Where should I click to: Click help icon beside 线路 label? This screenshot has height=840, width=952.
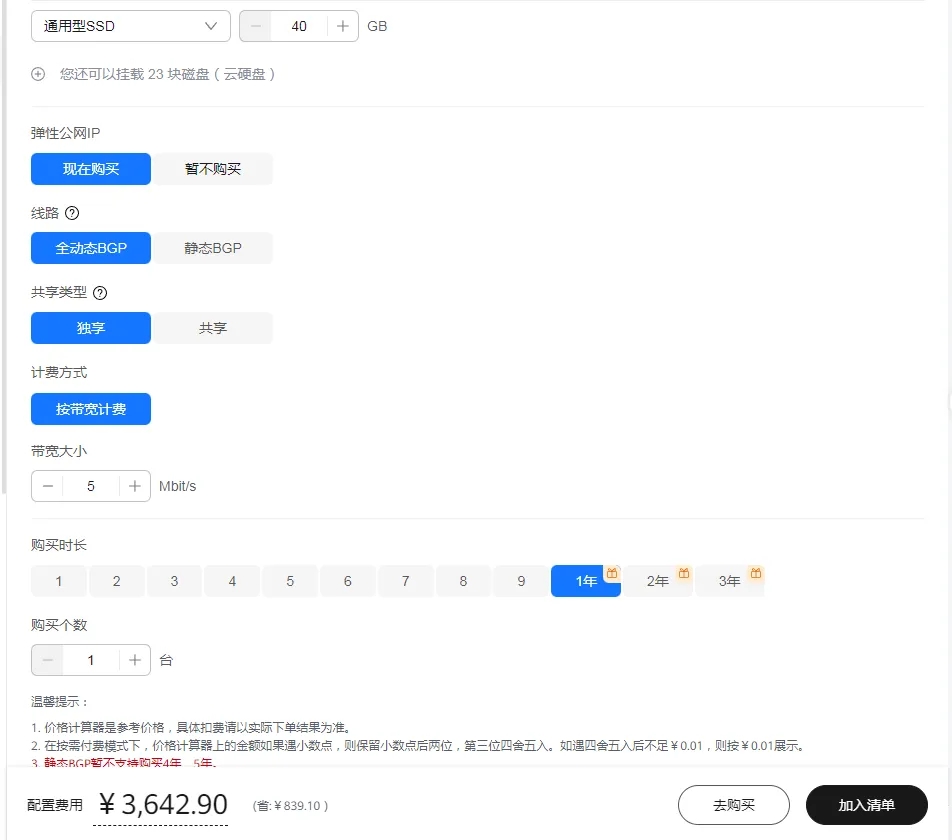(x=71, y=212)
